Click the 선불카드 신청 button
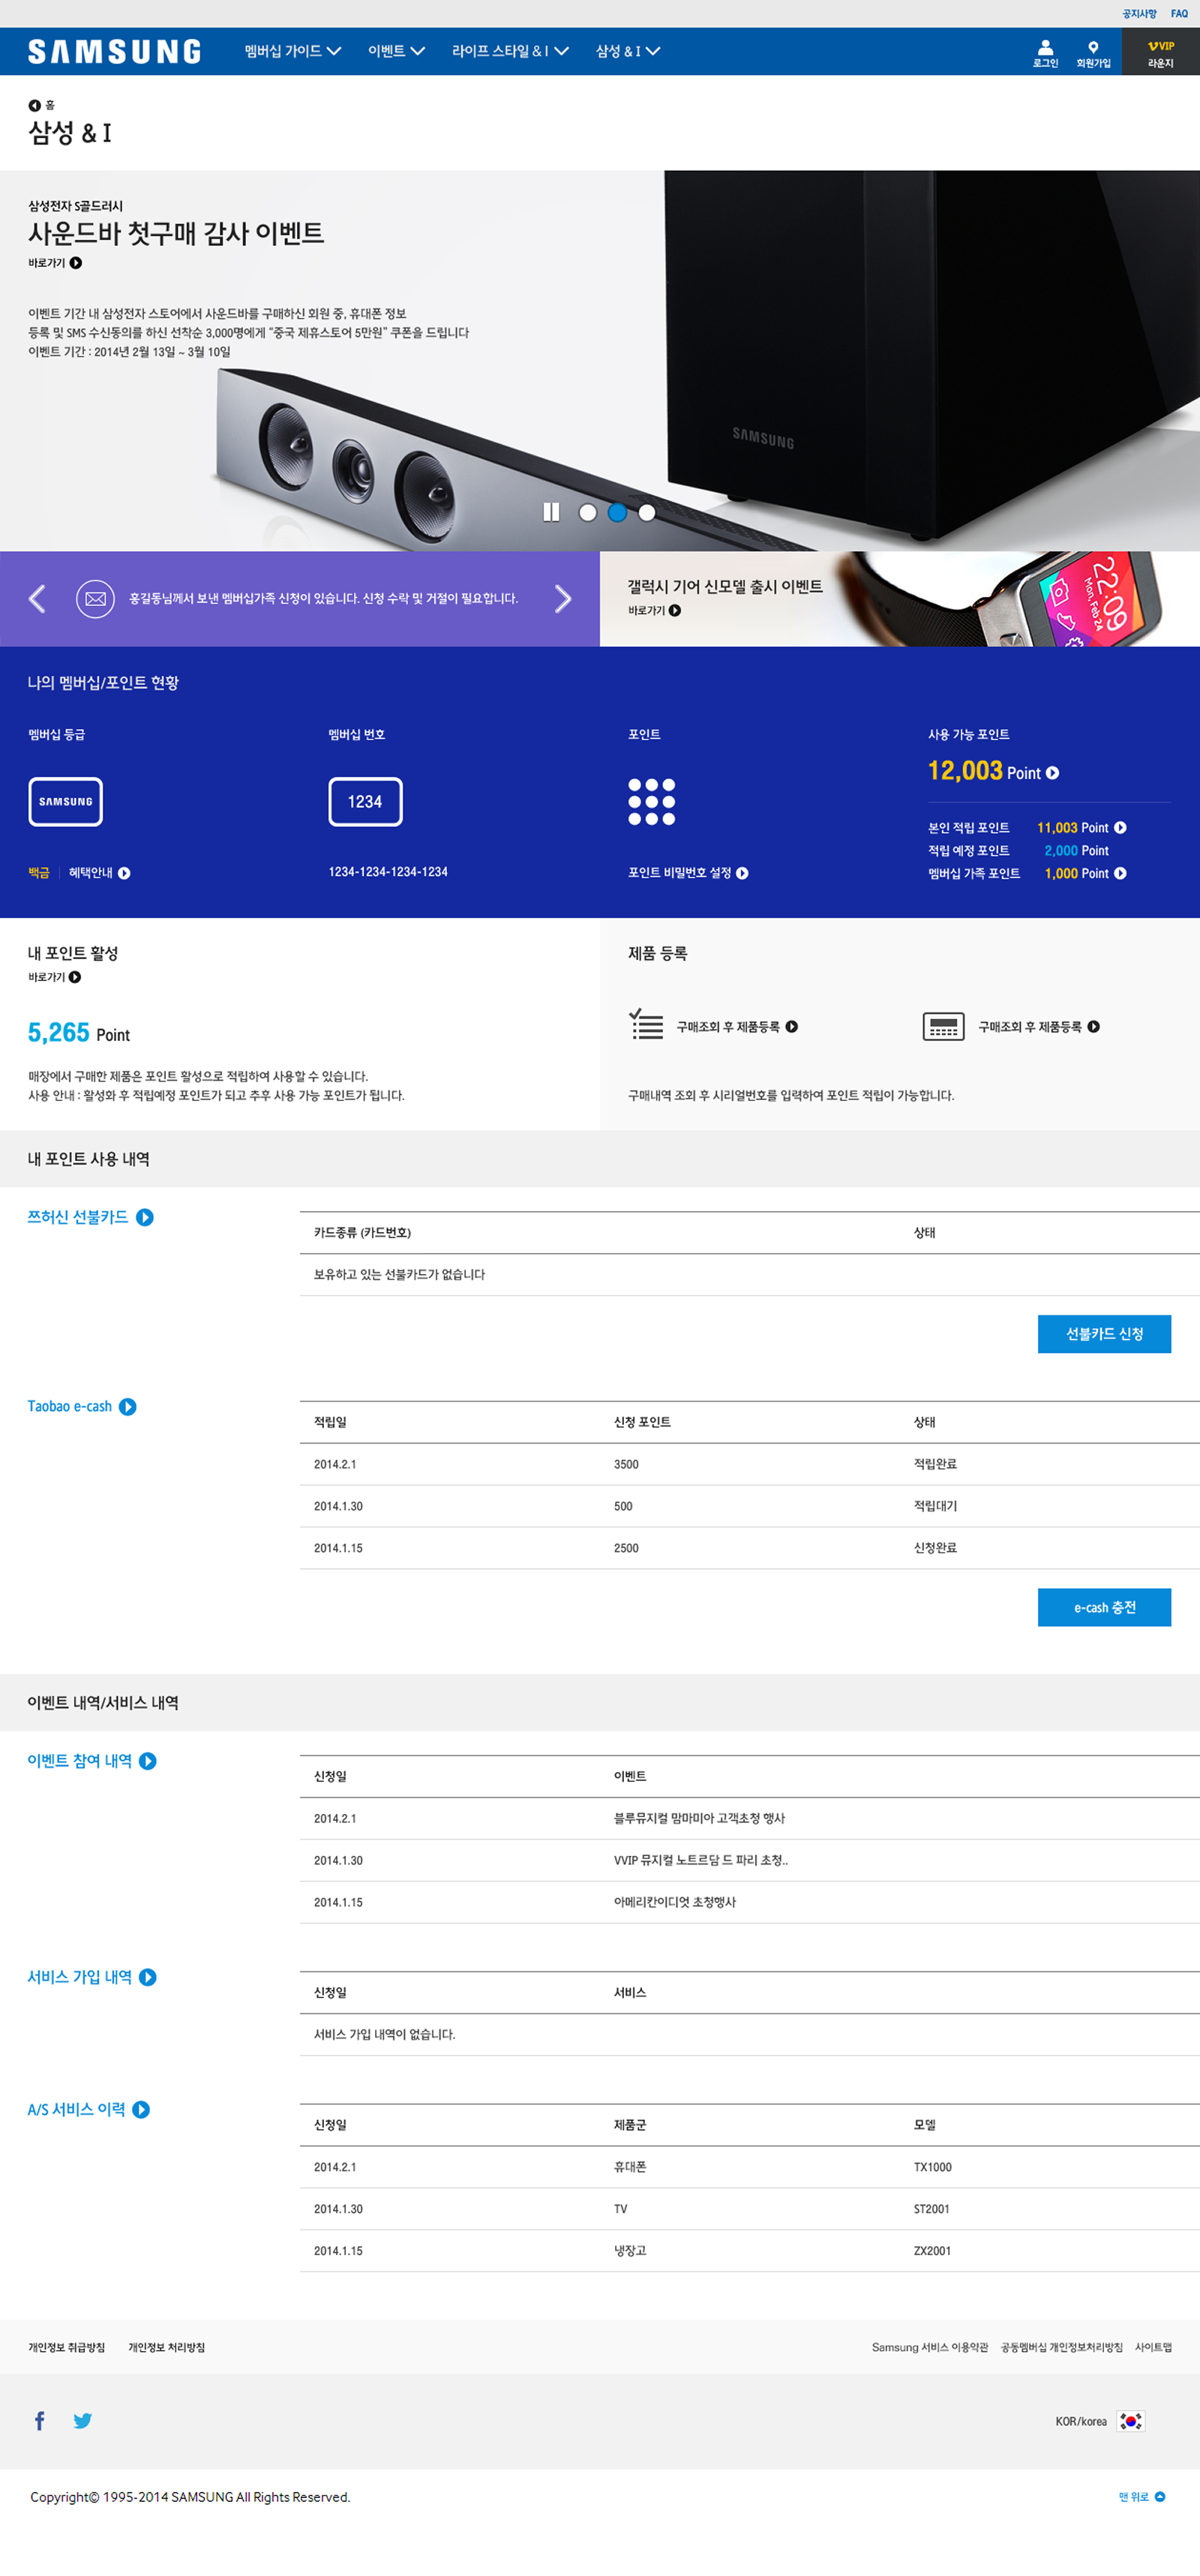 click(x=1104, y=1334)
